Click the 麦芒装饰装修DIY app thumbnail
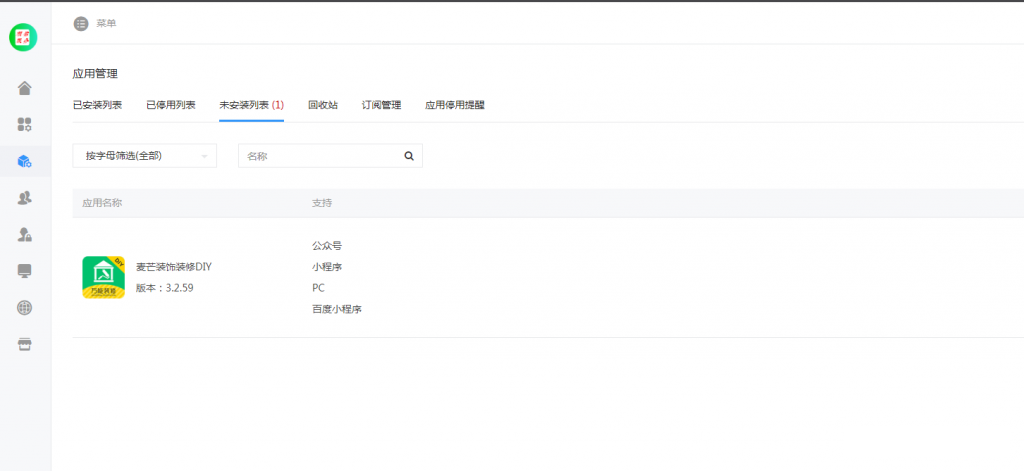 pos(103,277)
